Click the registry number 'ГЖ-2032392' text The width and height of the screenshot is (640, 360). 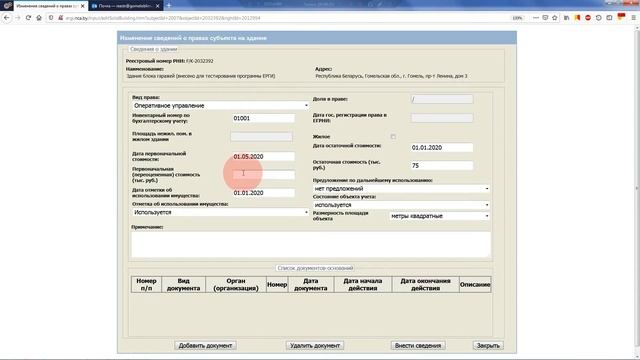tap(200, 61)
